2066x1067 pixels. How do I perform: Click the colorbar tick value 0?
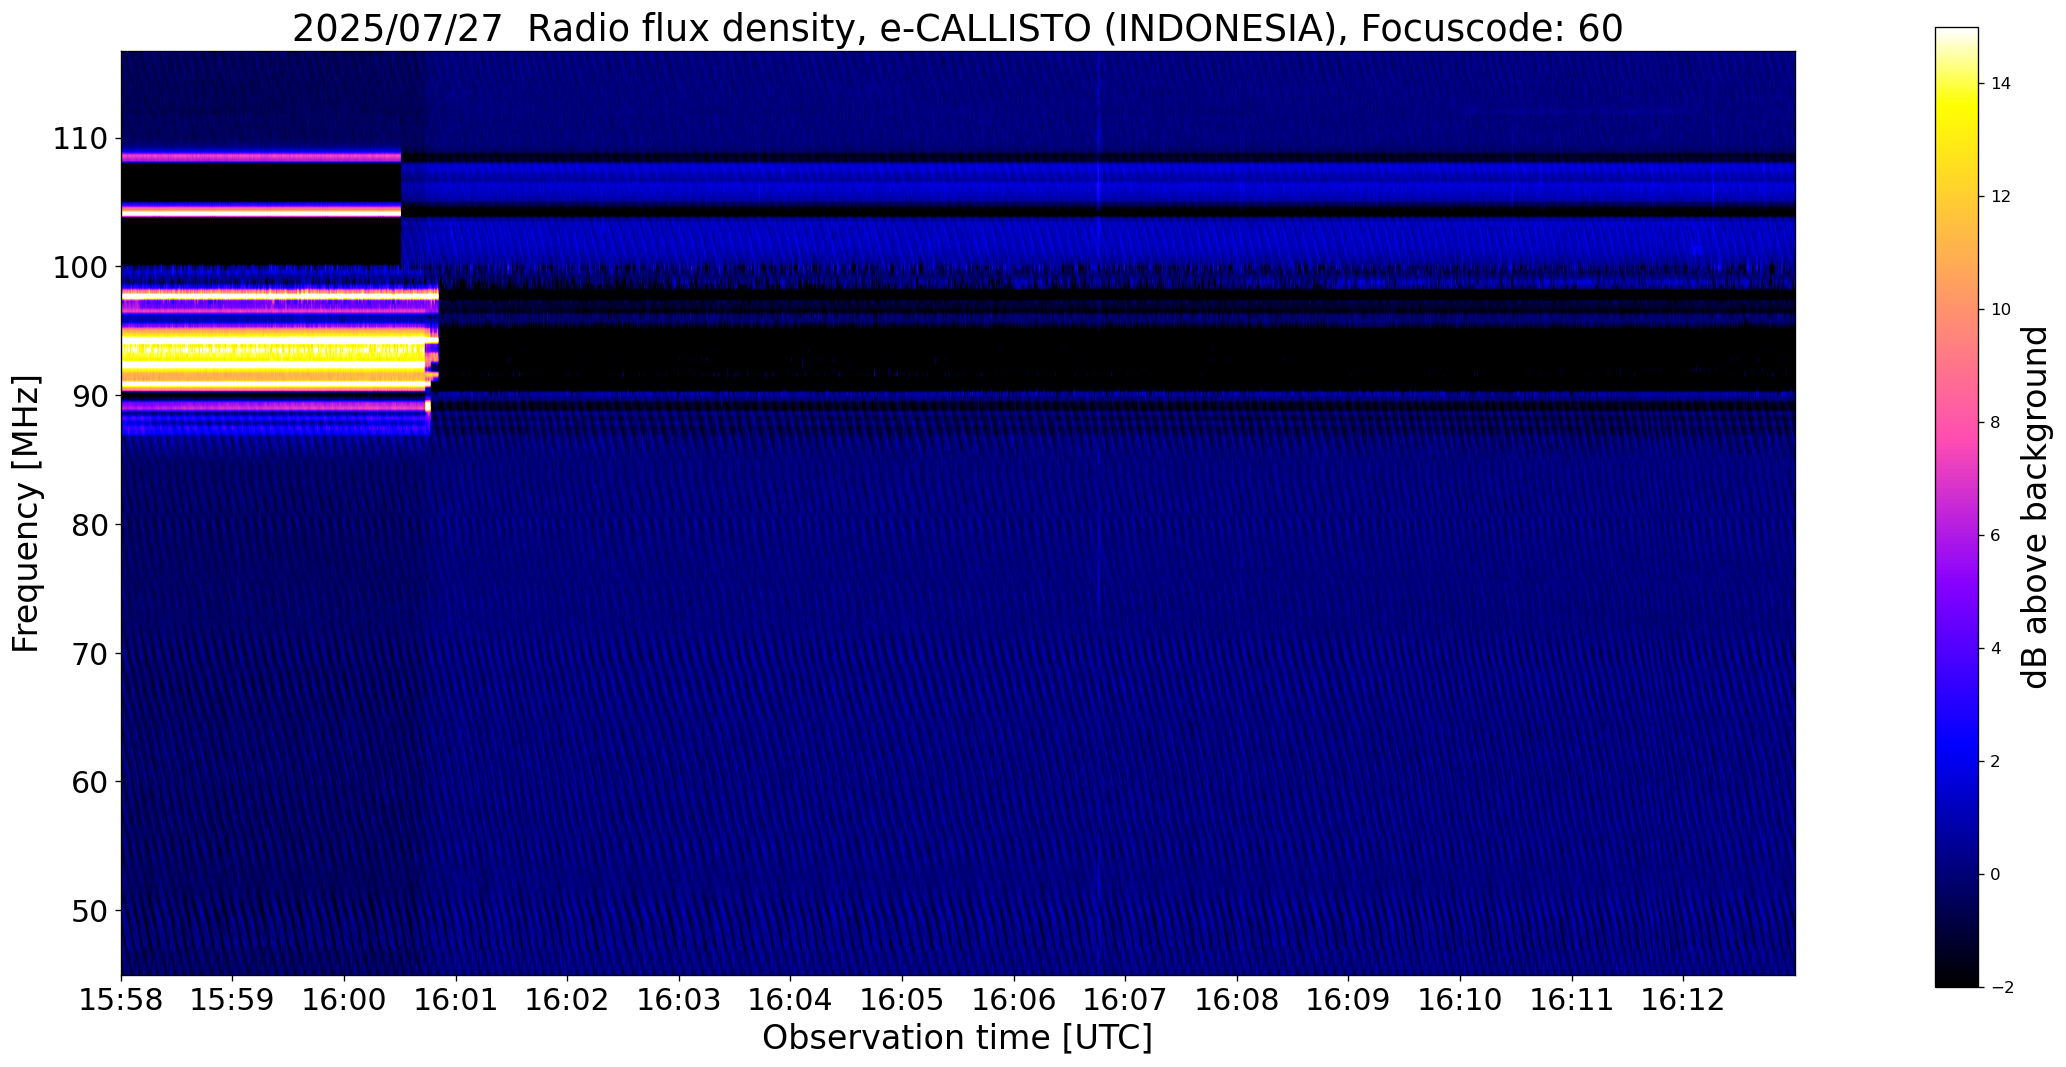(1996, 875)
